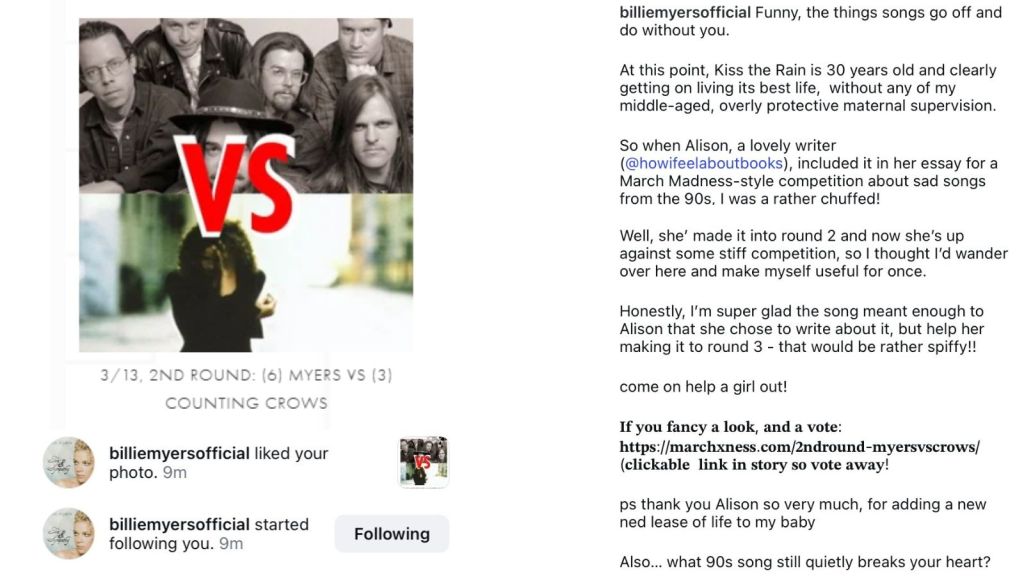Image resolution: width=1024 pixels, height=576 pixels.
Task: Open the marchxness.com 2ndround-myersvscrows URL
Action: 799,447
